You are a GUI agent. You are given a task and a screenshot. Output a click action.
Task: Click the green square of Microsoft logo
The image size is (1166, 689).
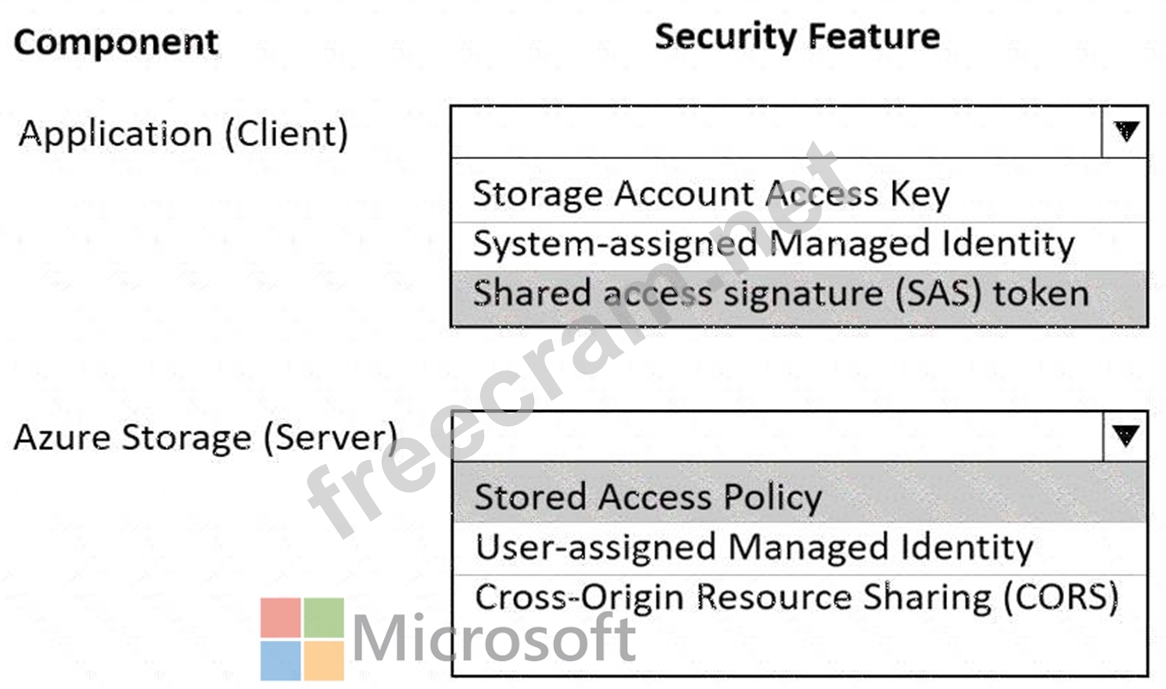pyautogui.click(x=324, y=618)
